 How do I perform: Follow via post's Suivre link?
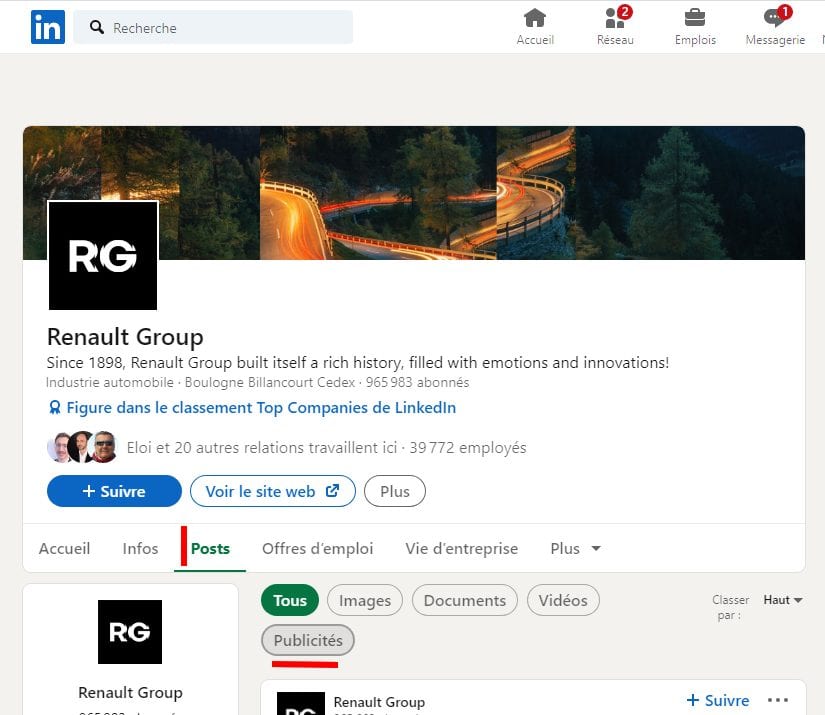[718, 700]
